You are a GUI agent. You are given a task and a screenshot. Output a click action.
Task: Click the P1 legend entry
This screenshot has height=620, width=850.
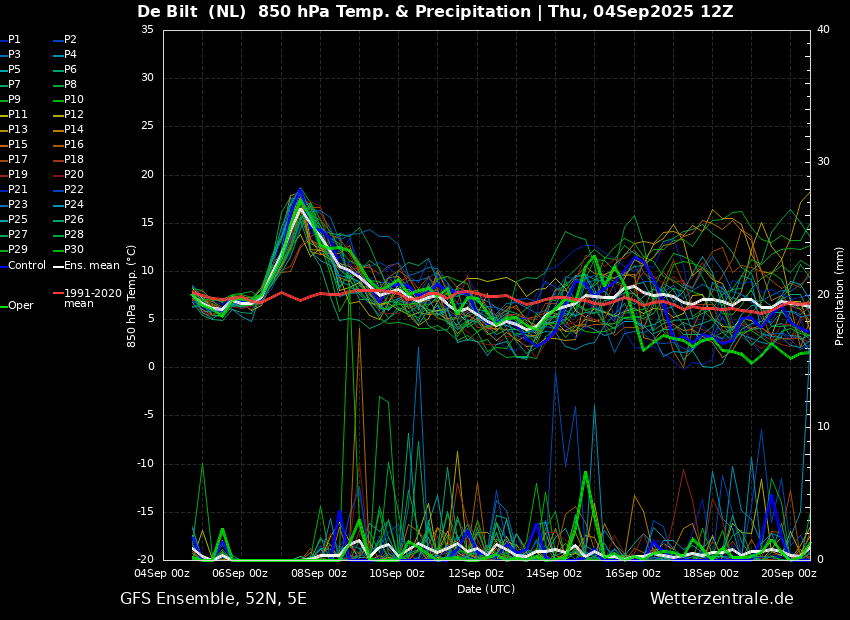tap(10, 40)
